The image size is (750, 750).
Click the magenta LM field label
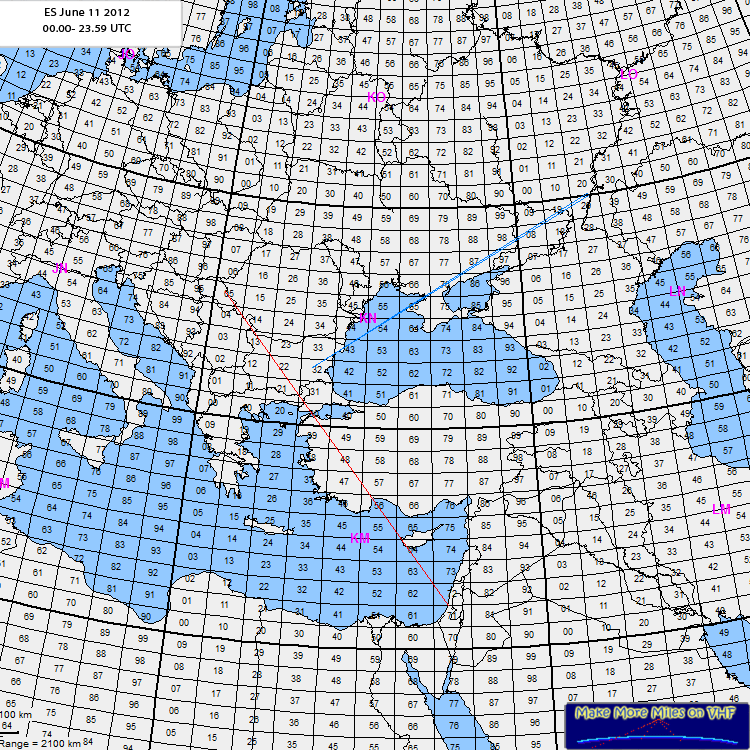click(x=721, y=509)
